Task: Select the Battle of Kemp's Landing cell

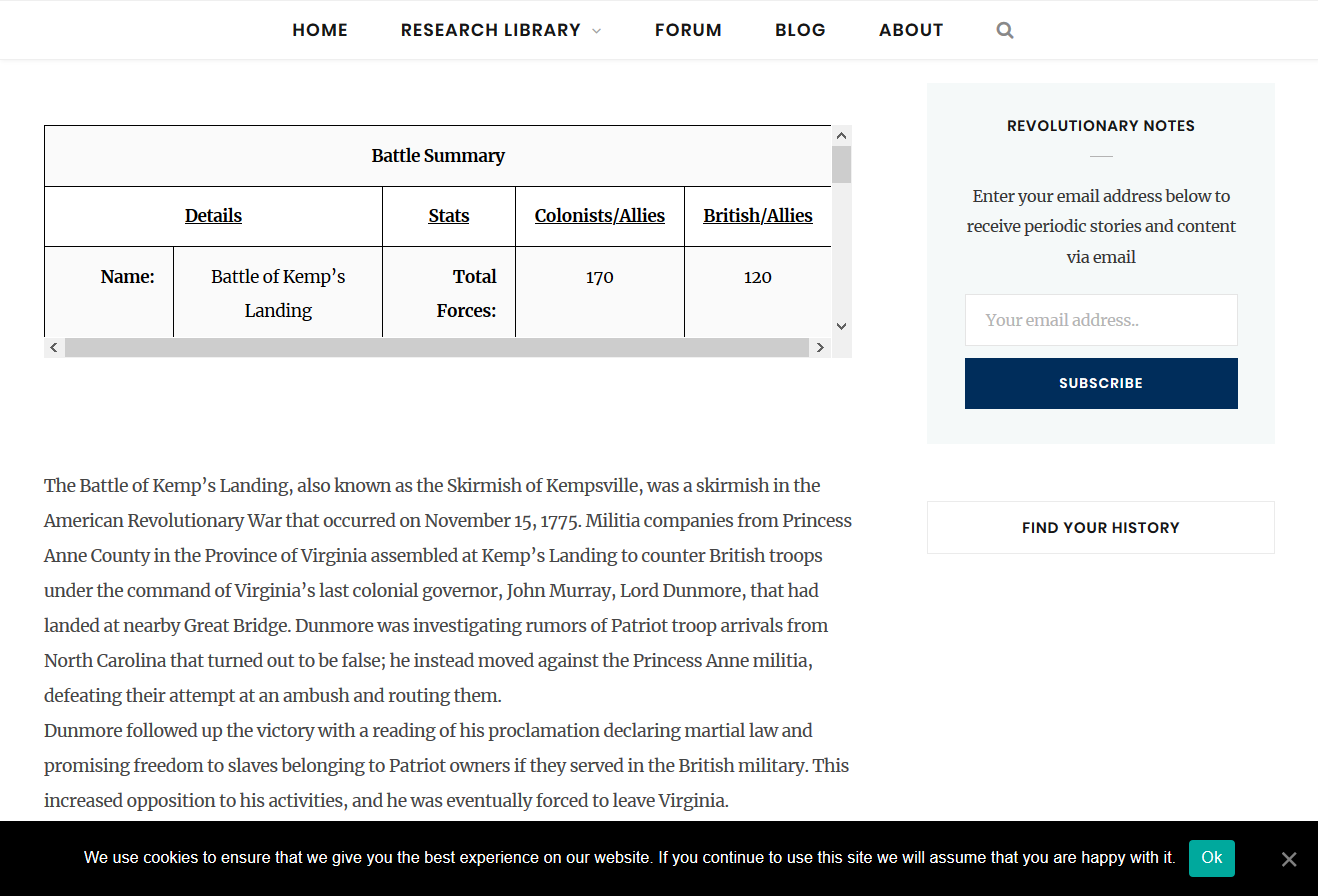Action: (278, 293)
